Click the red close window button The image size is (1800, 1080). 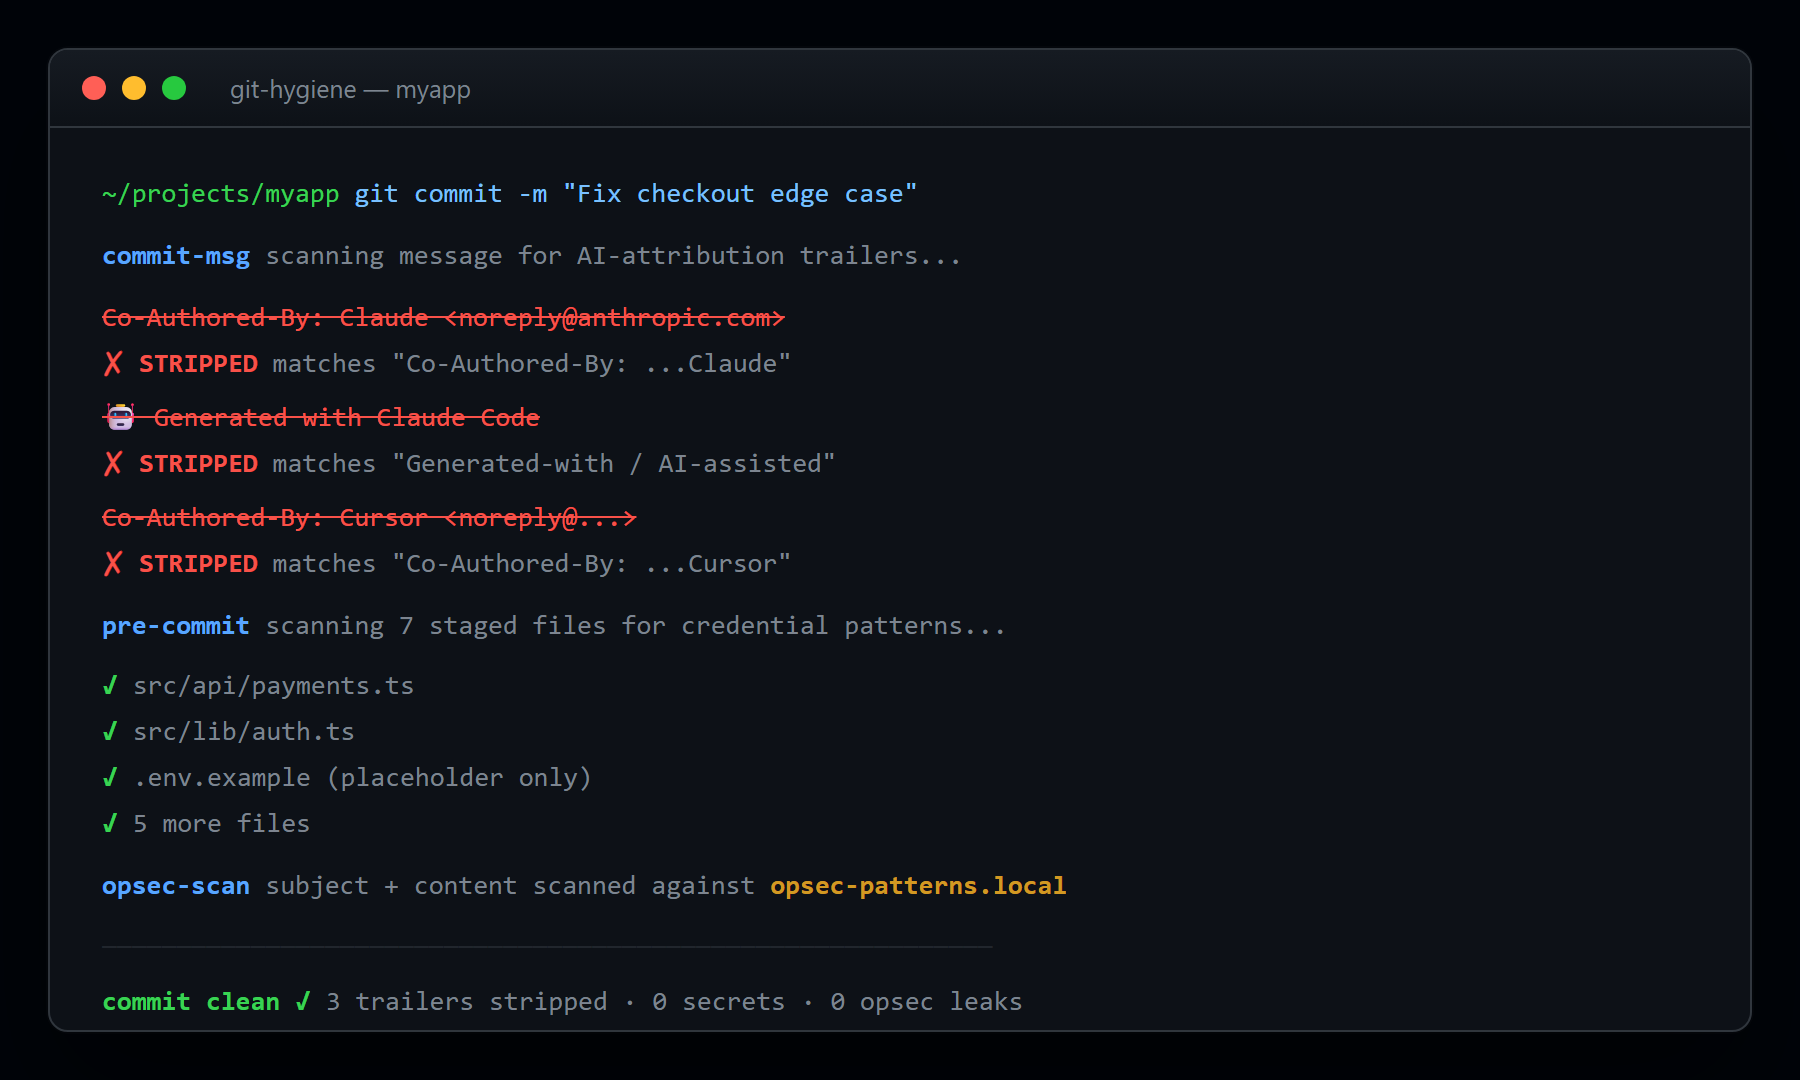[x=94, y=88]
